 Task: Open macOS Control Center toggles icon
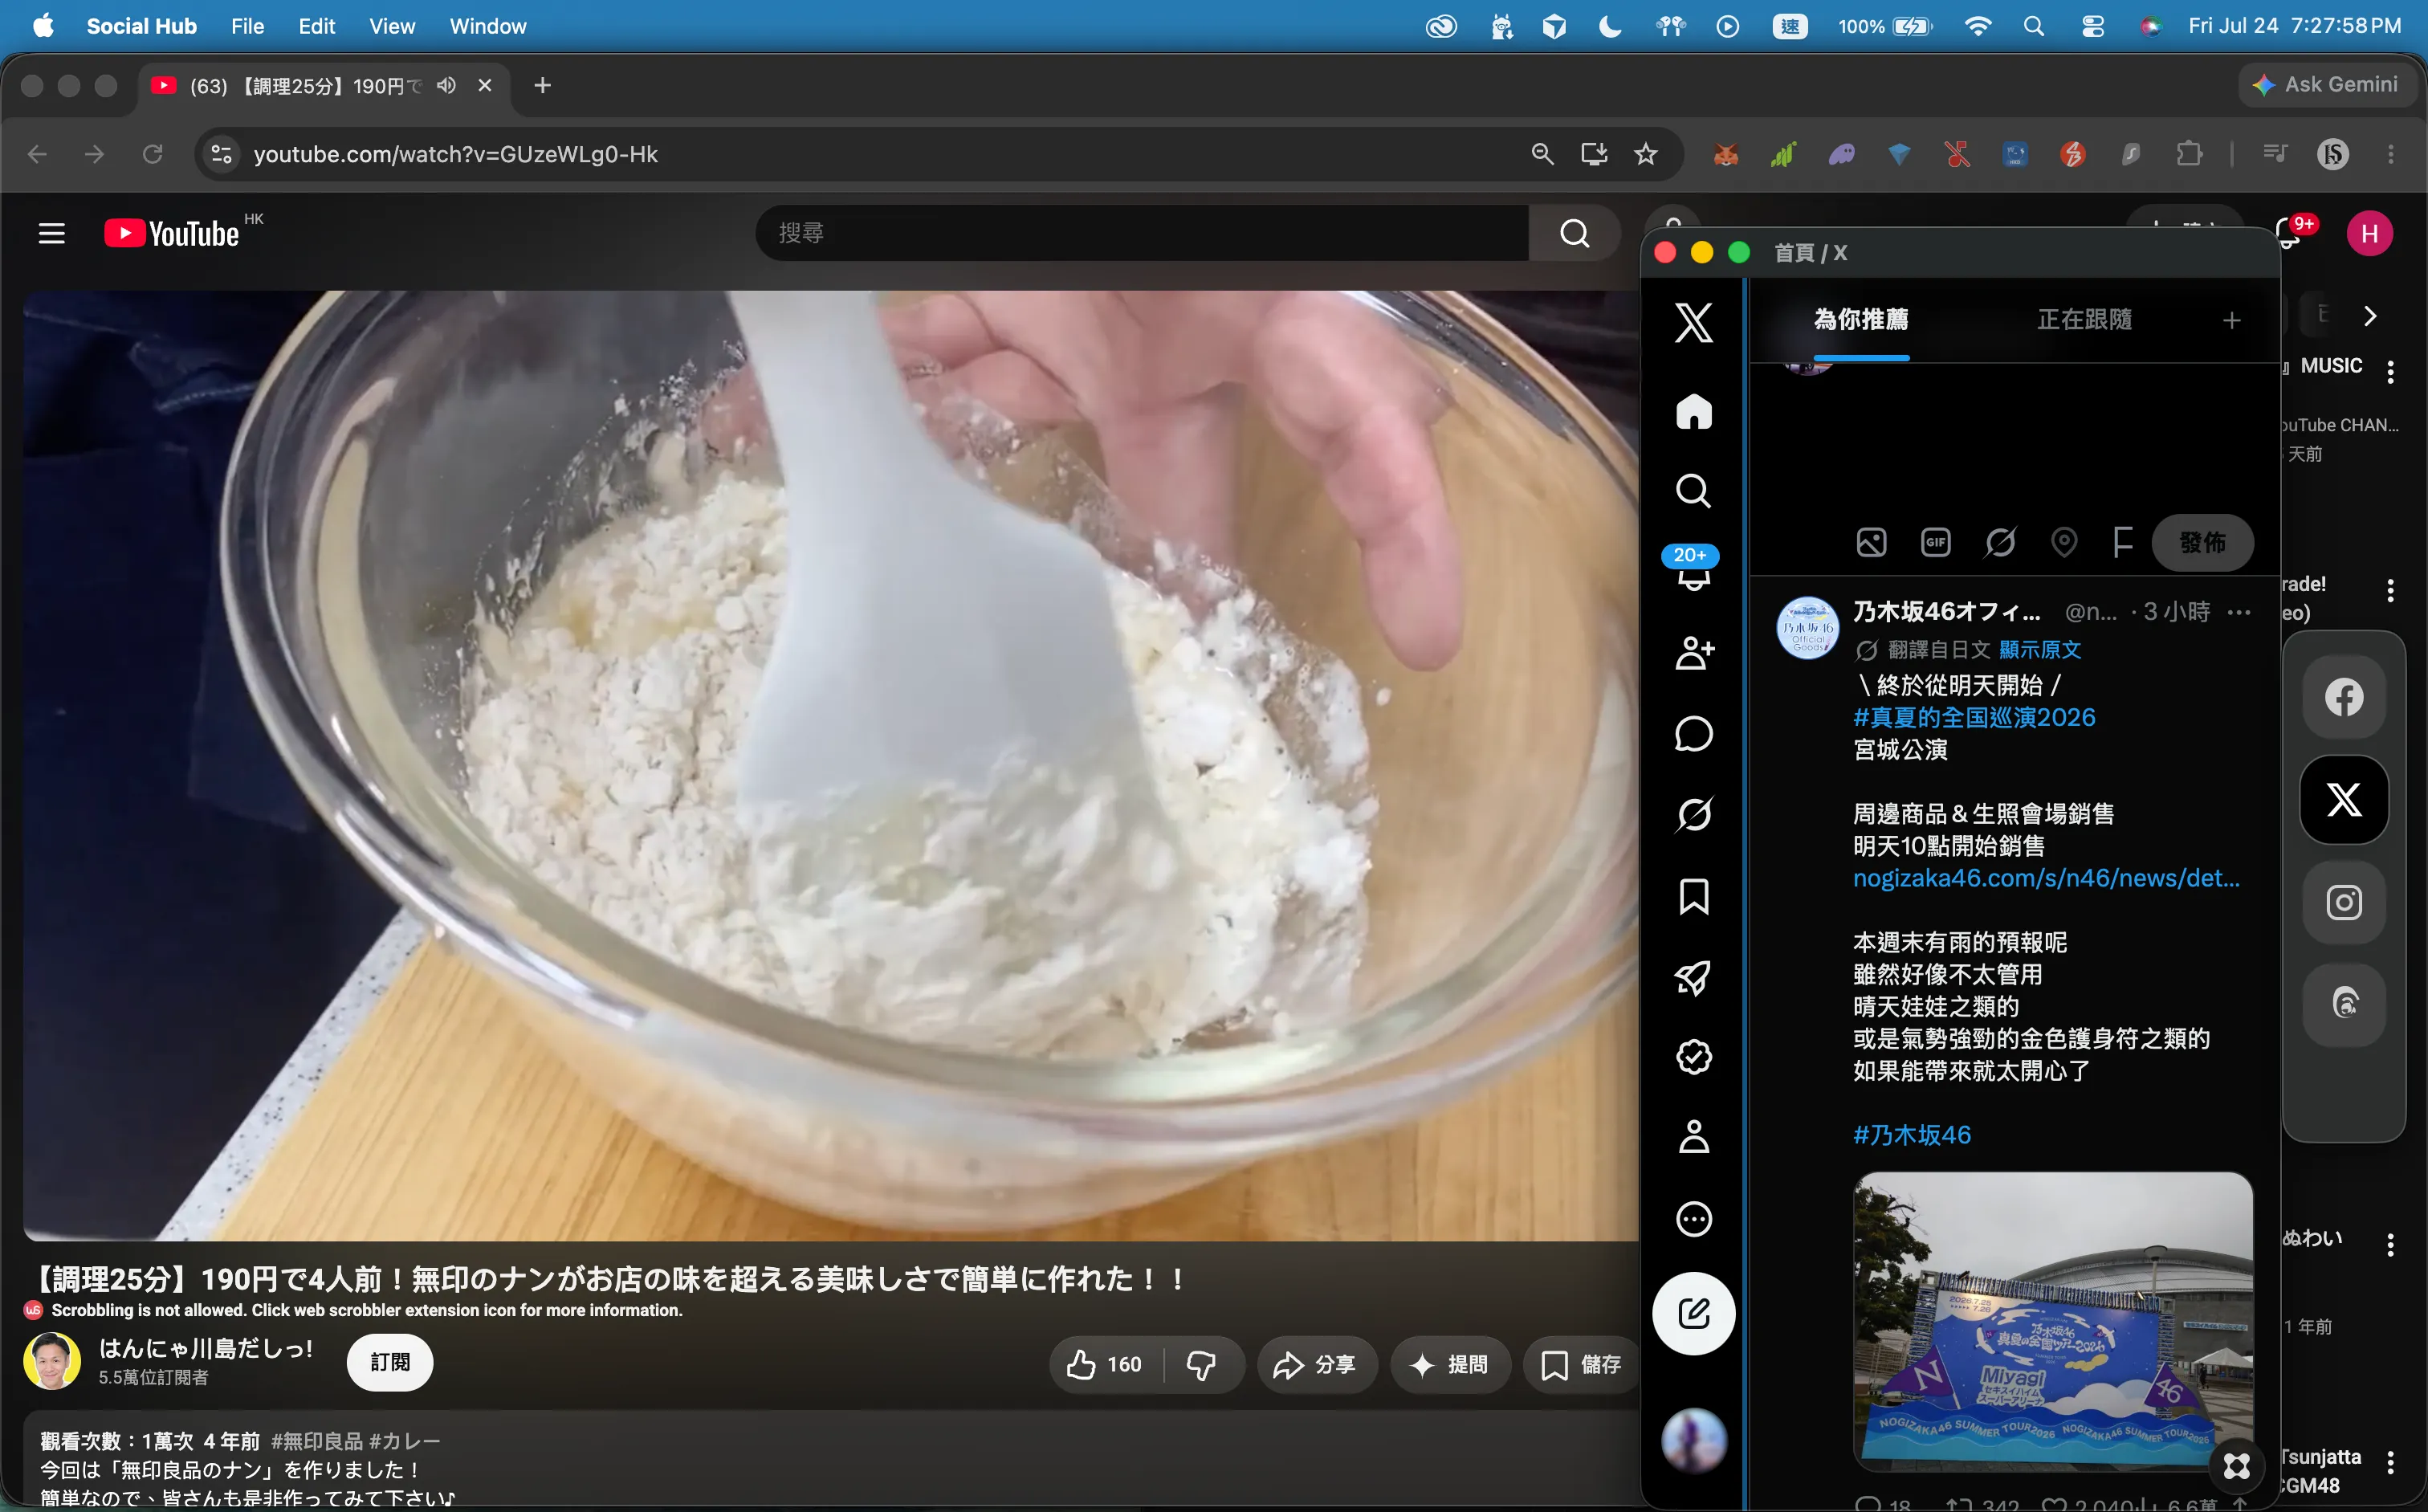pyautogui.click(x=2092, y=26)
